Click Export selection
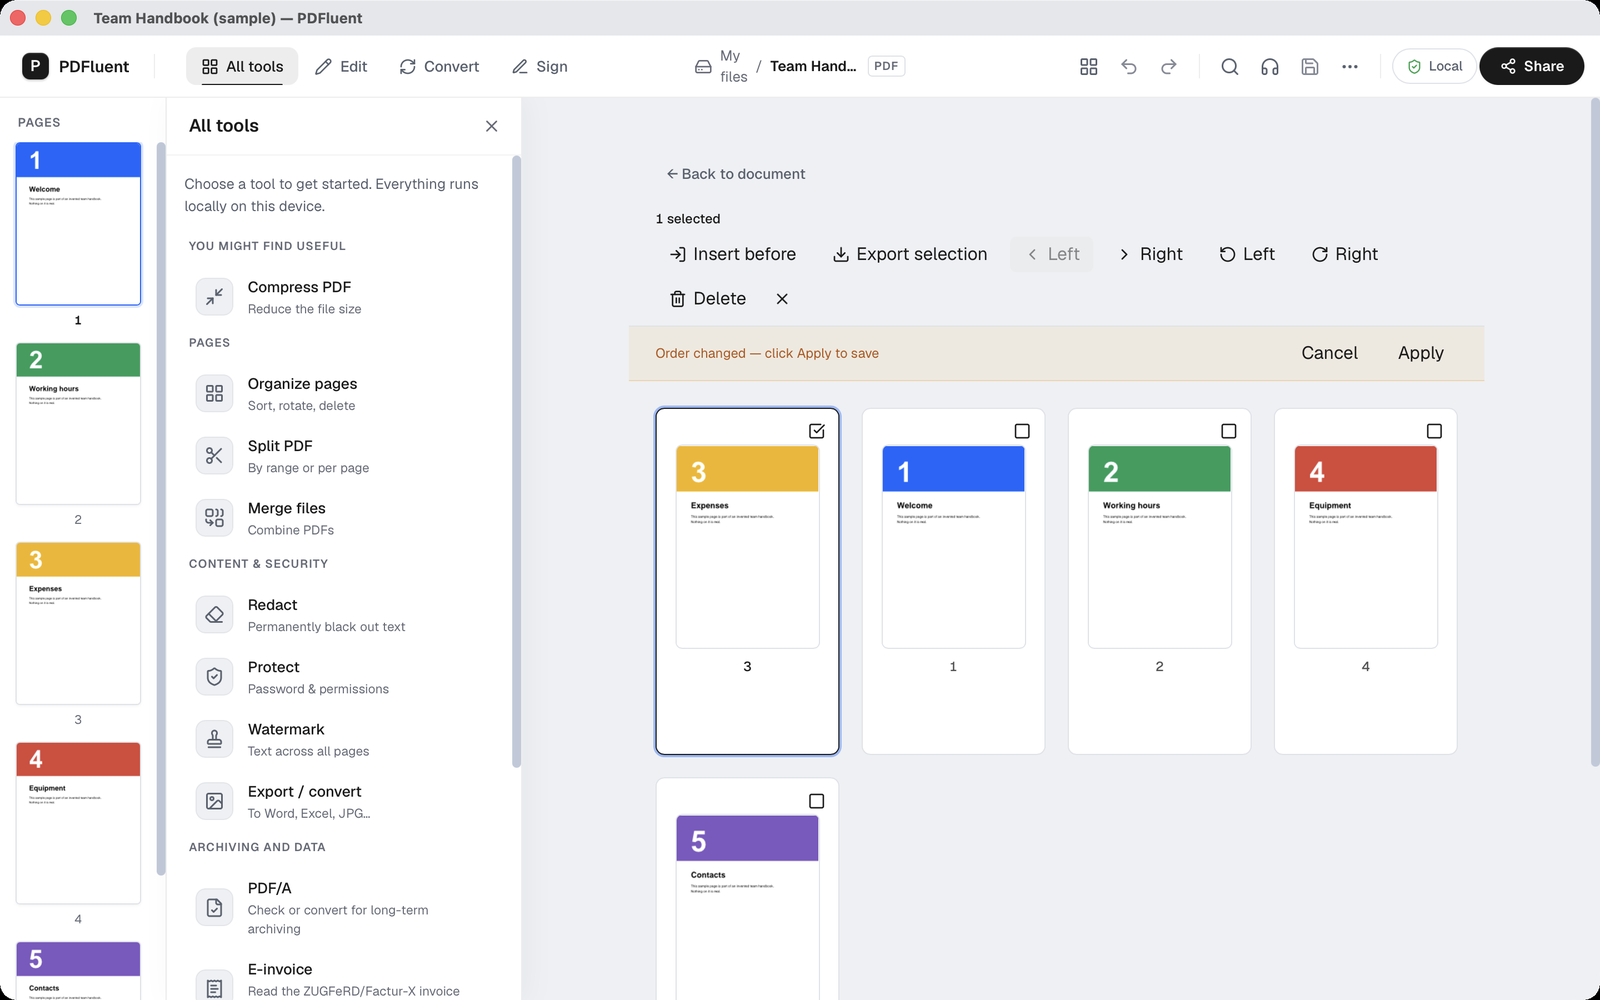Viewport: 1600px width, 1000px height. [910, 254]
